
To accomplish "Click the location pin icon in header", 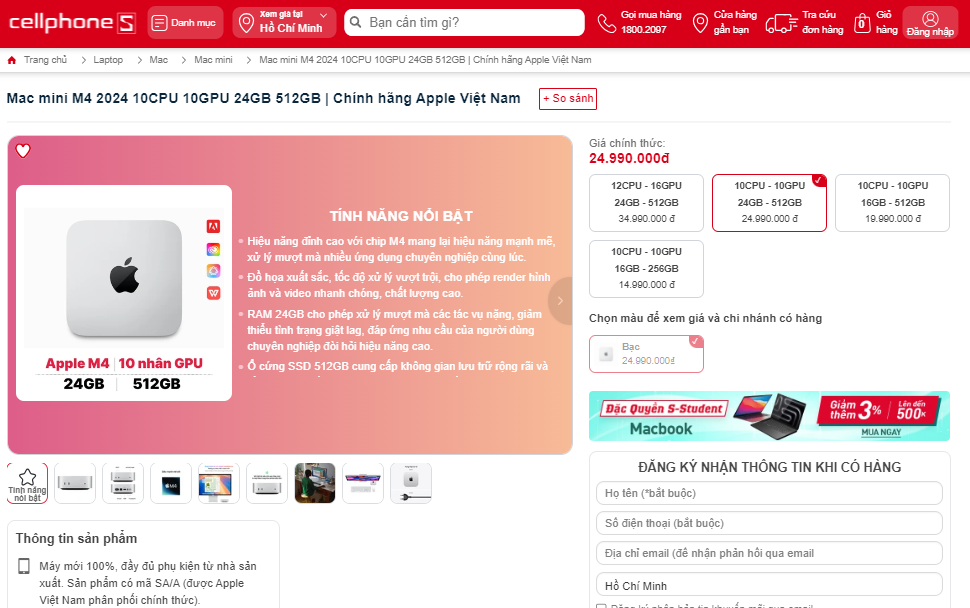I will click(246, 24).
